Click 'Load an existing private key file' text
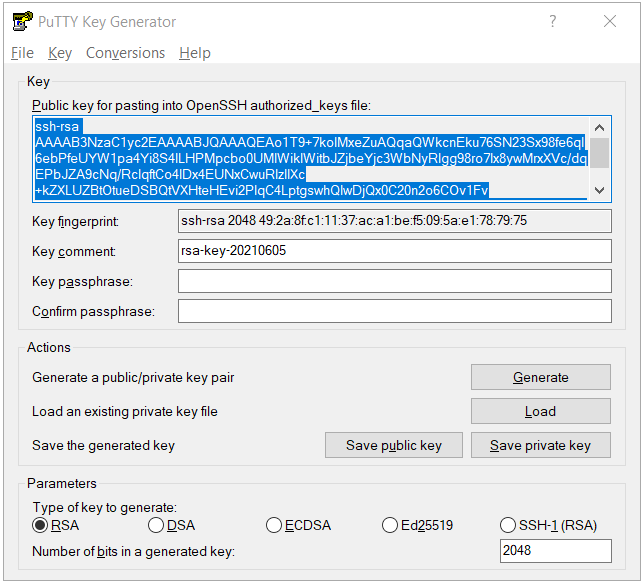The height and width of the screenshot is (583, 643). pyautogui.click(x=125, y=411)
